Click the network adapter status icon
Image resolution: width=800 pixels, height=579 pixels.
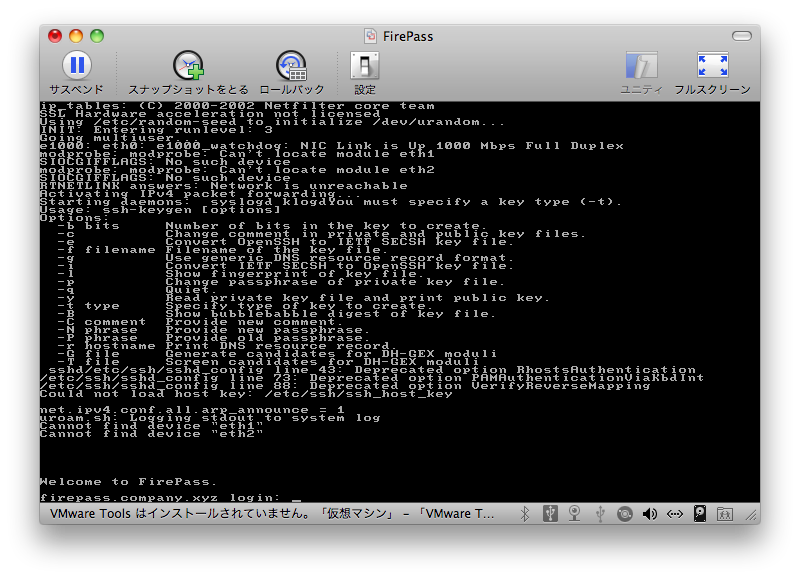pos(674,514)
